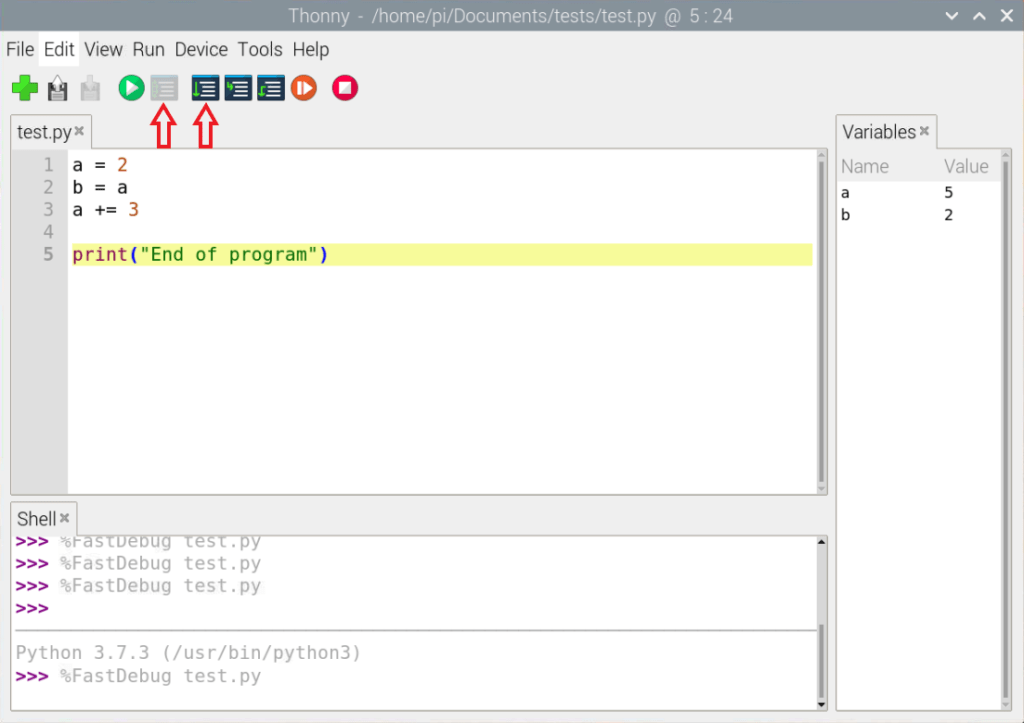Maximize the Thonny window
The height and width of the screenshot is (723, 1024).
(980, 16)
